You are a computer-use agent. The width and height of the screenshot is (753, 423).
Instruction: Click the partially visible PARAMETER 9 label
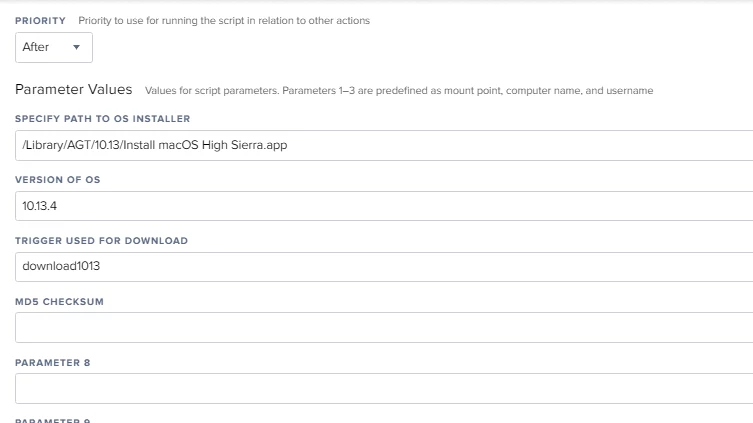coord(52,420)
